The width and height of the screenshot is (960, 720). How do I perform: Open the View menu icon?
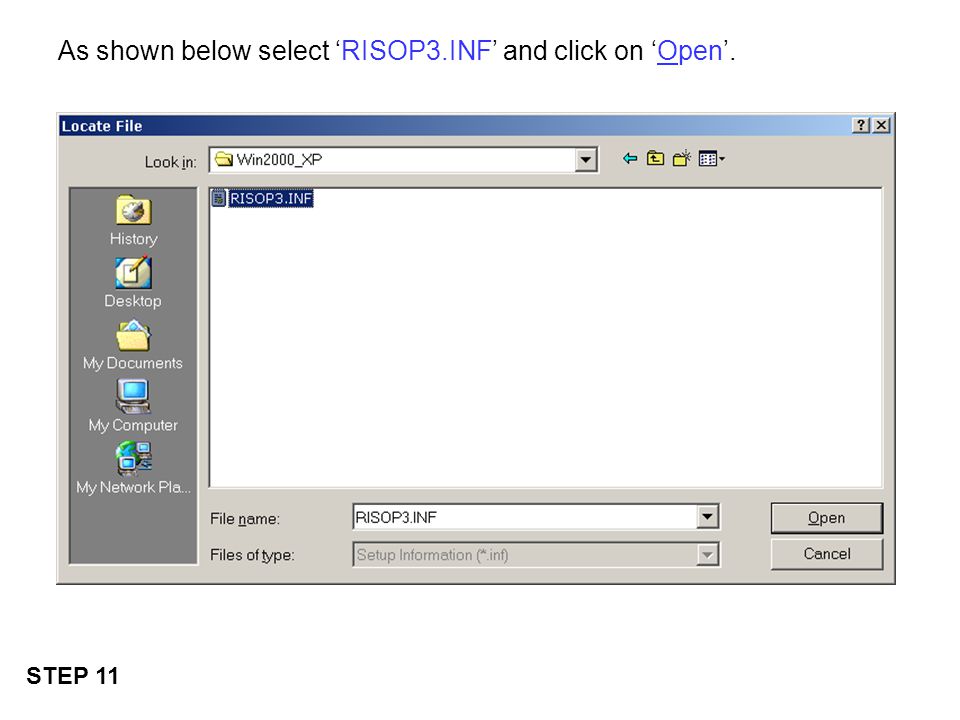tap(711, 159)
